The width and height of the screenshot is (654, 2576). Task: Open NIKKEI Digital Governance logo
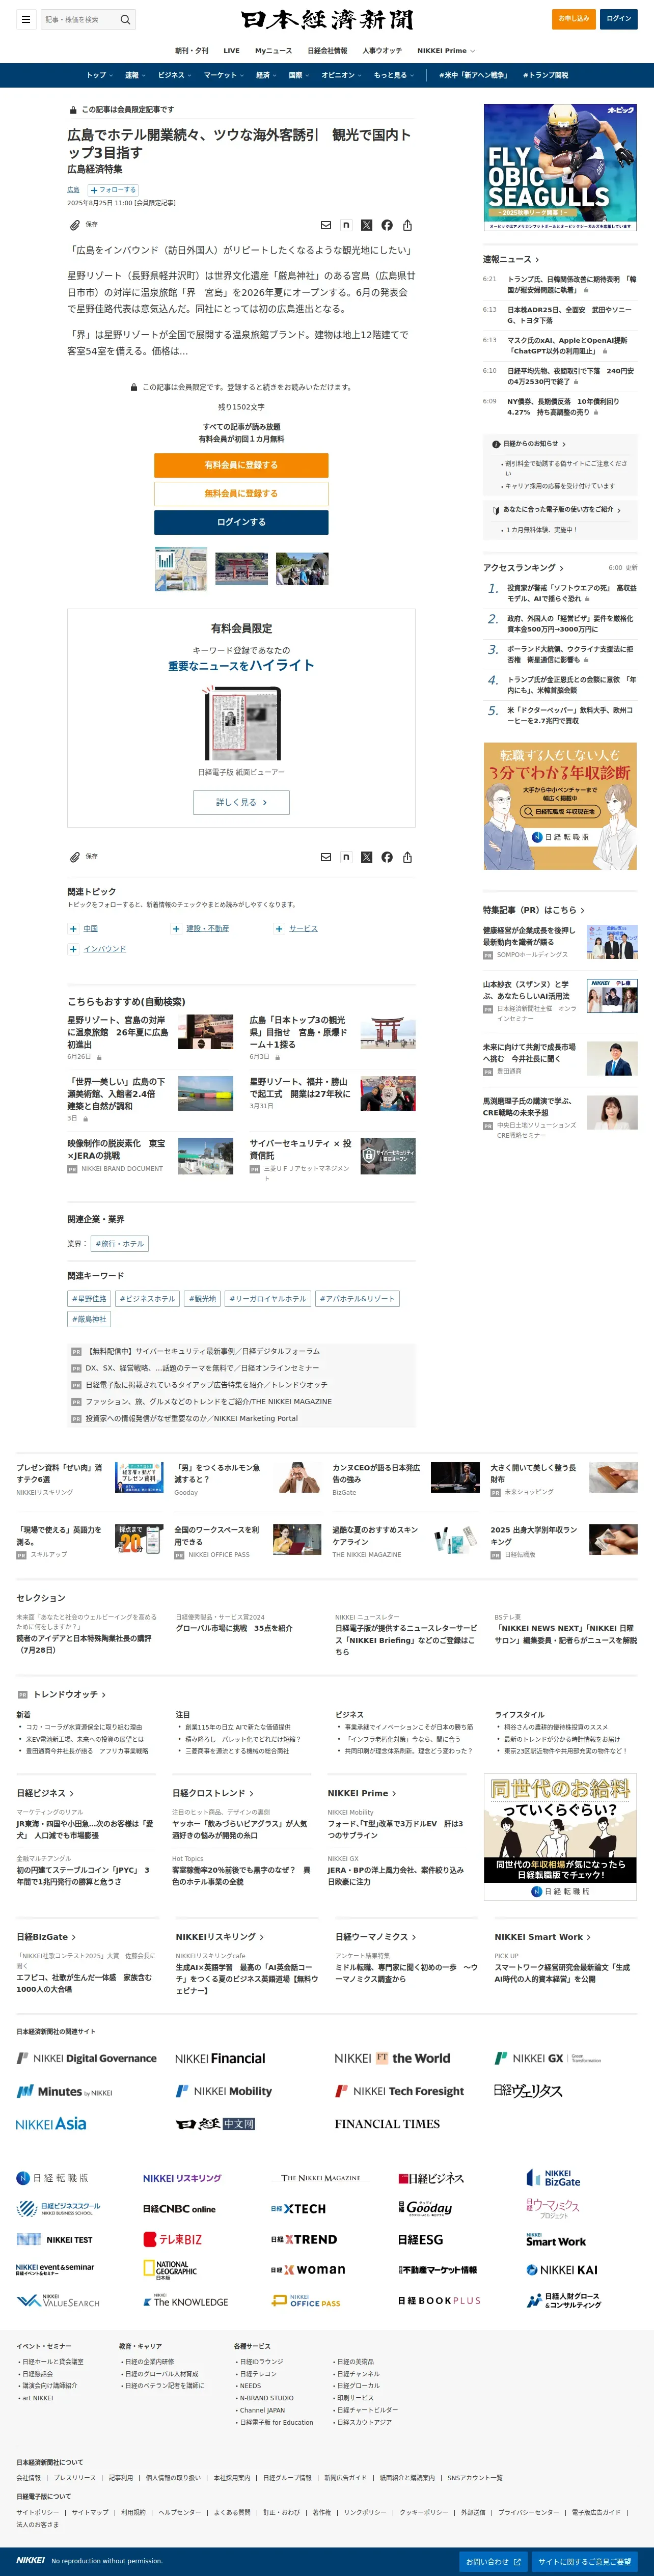(86, 2058)
